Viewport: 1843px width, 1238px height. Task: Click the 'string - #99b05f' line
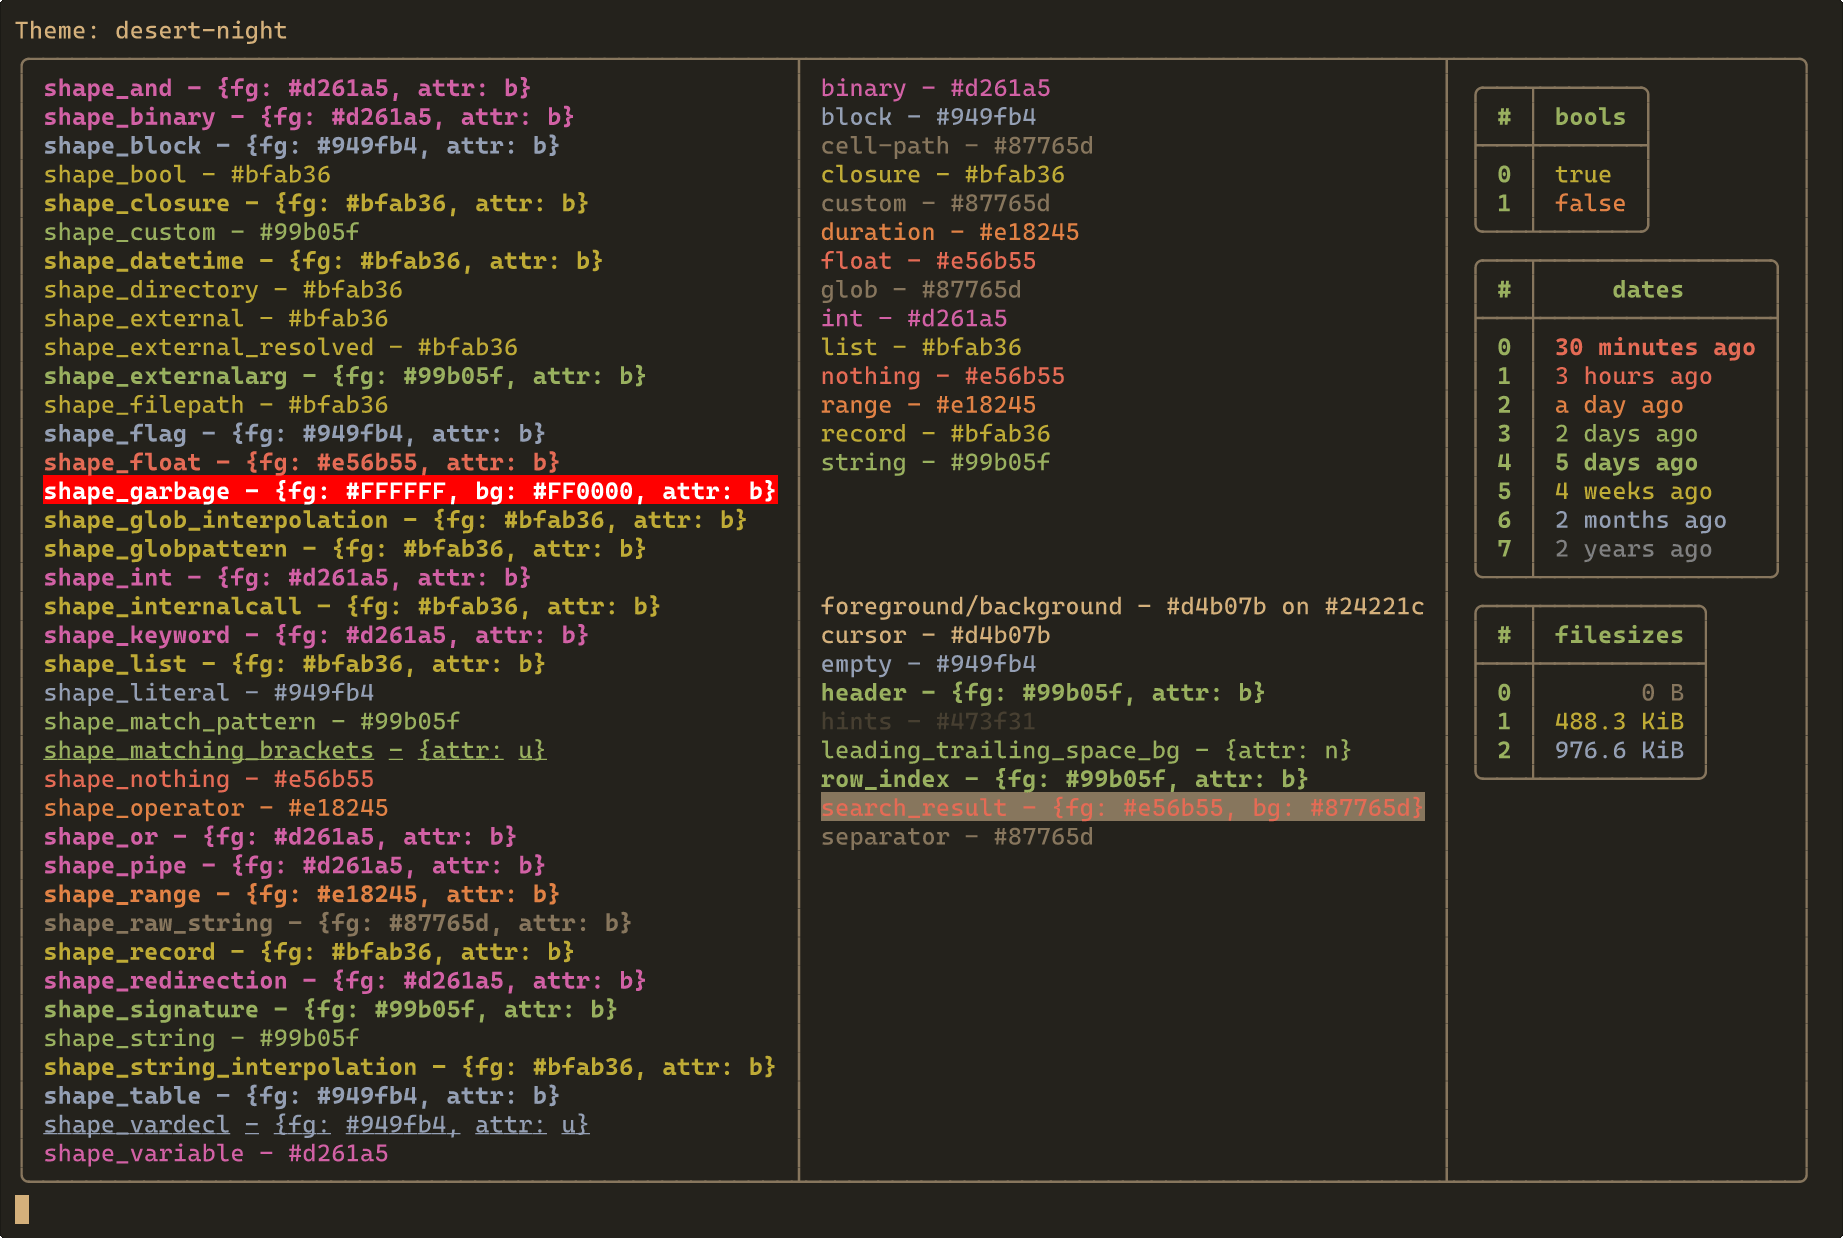pos(936,463)
